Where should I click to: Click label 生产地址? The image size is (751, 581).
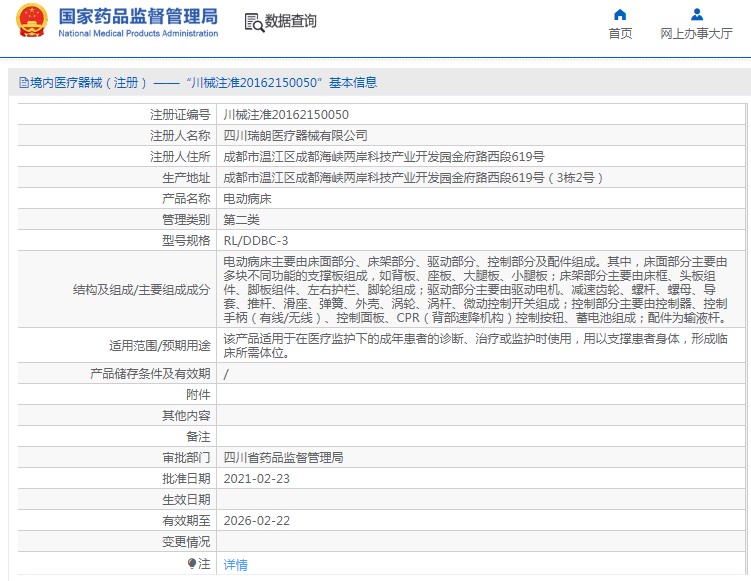click(x=186, y=178)
